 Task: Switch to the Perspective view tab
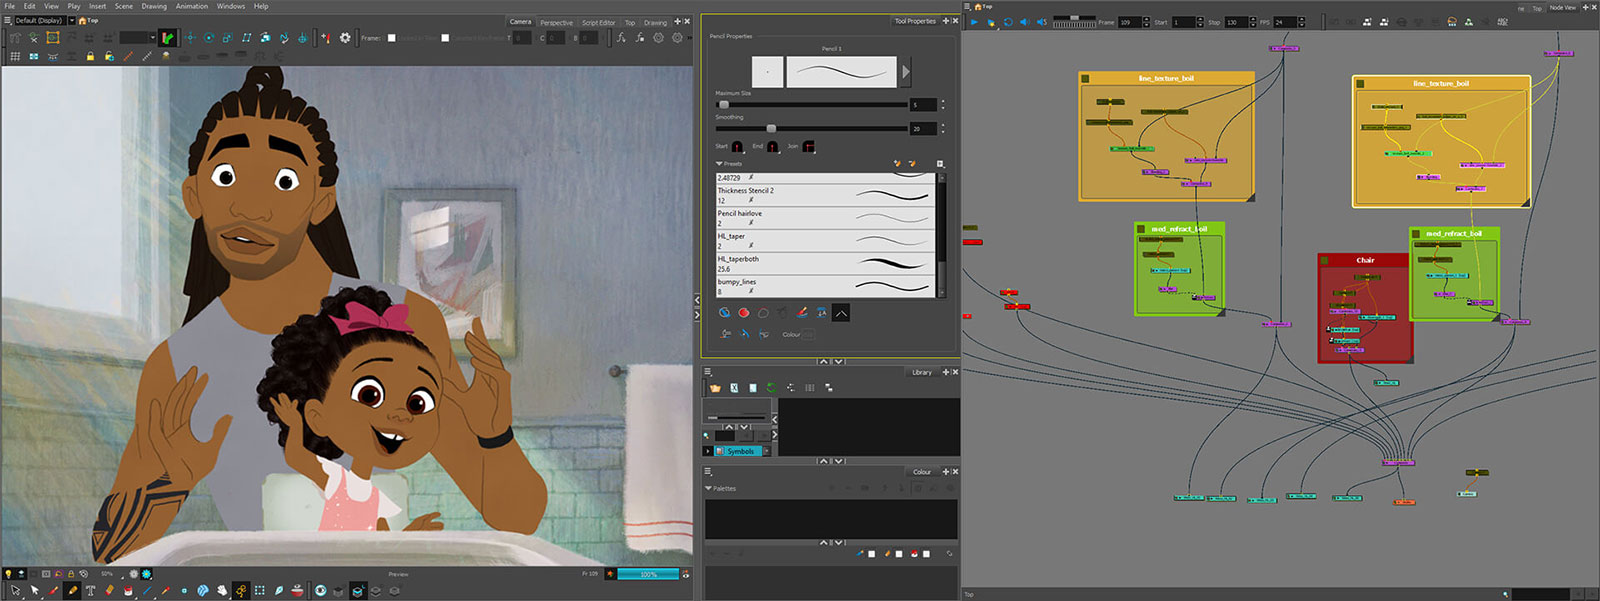click(x=556, y=22)
